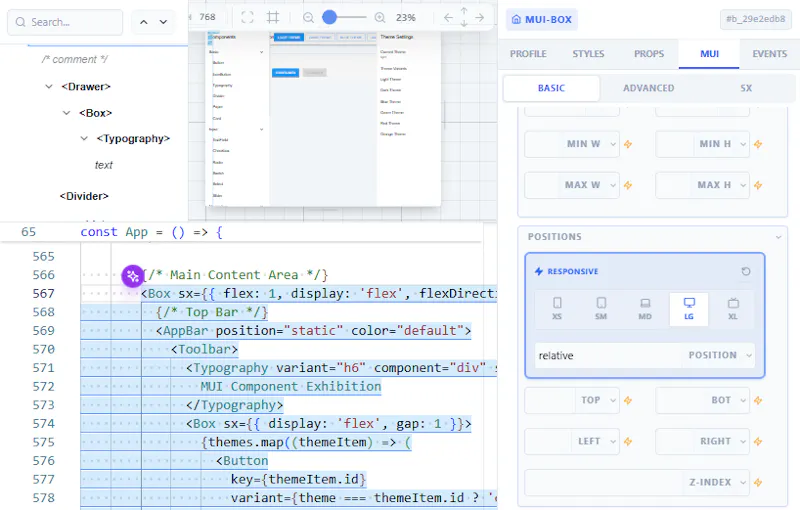Viewport: 800px width, 510px height.
Task: Switch to the EVENTS tab
Action: click(x=769, y=54)
